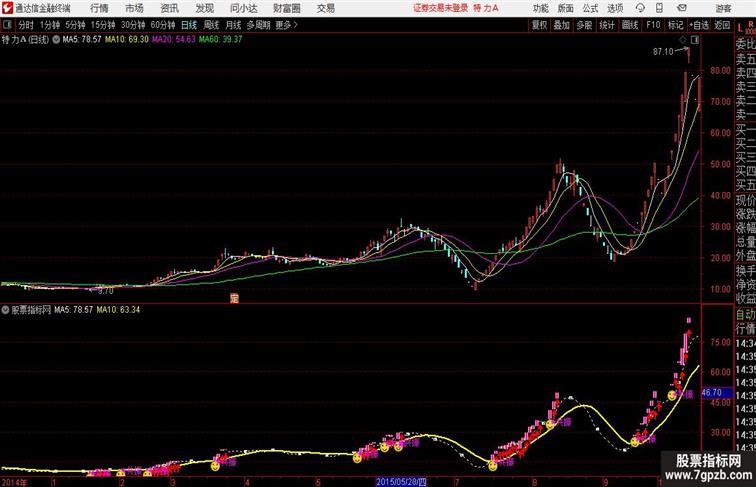Screen dimensions: 756x487
Task: Switch to the 15分钟 period tab
Action: [x=103, y=25]
